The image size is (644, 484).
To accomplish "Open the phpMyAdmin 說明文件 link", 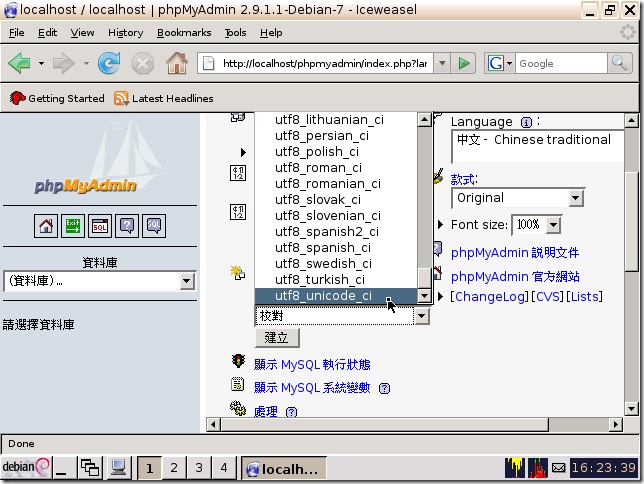I will [515, 252].
